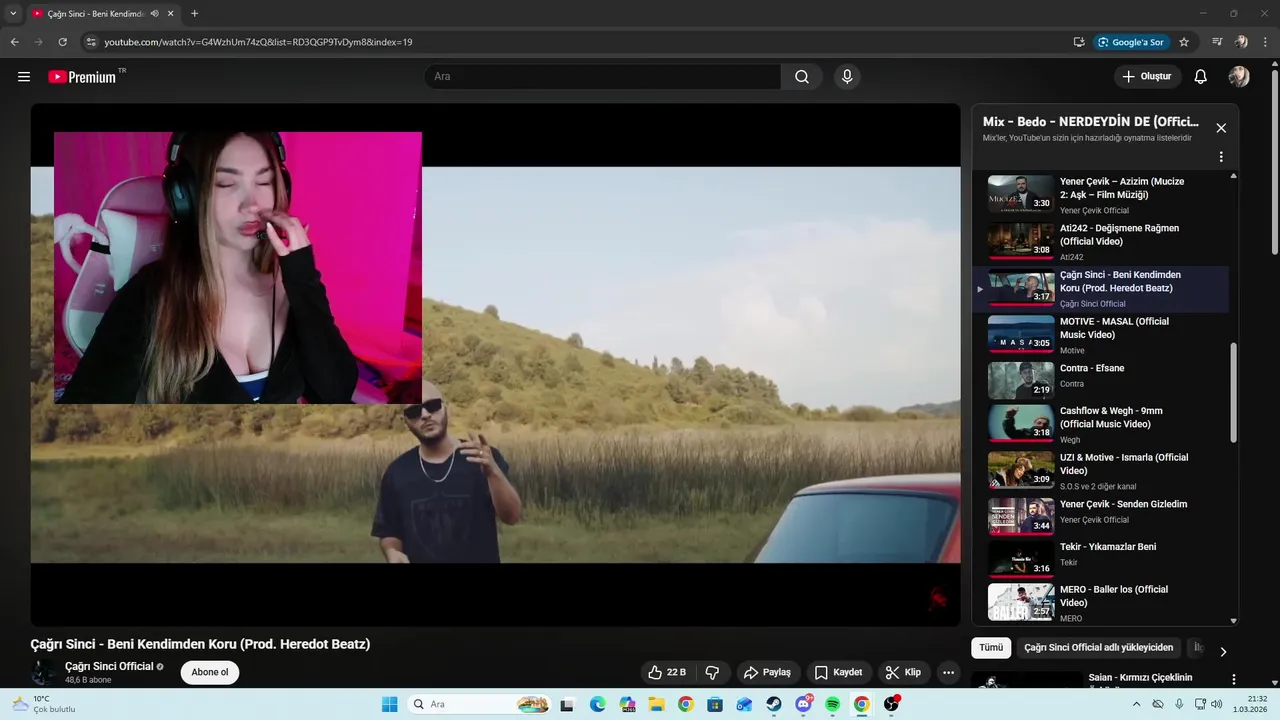
Task: Open the Oluştur create menu
Action: tap(1147, 77)
